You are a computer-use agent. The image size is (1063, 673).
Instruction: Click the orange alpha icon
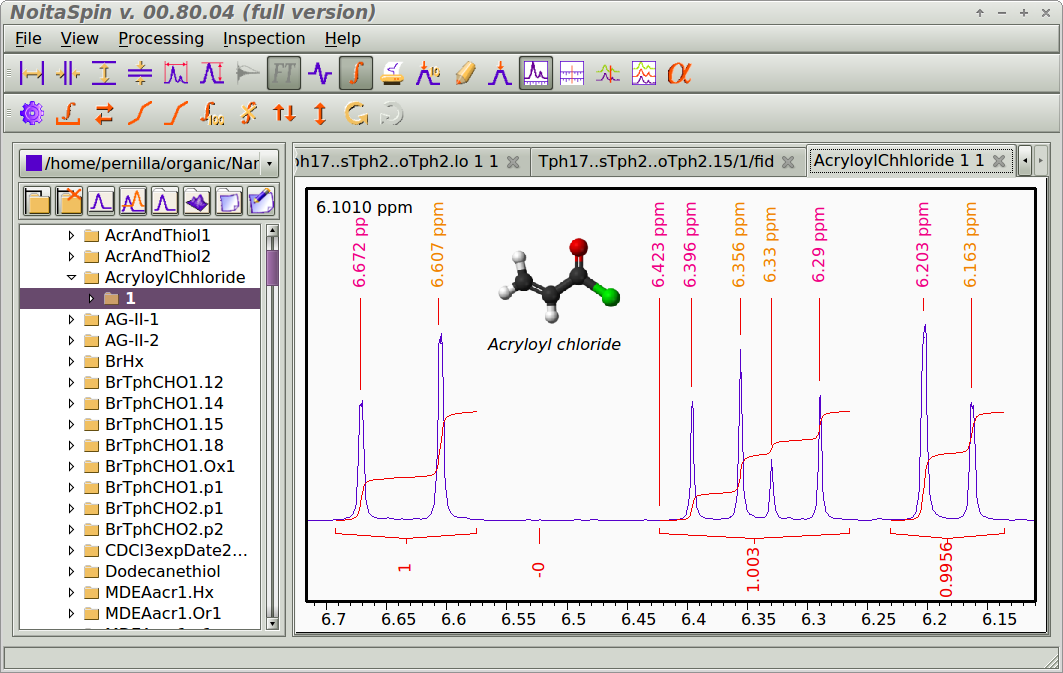tap(680, 73)
